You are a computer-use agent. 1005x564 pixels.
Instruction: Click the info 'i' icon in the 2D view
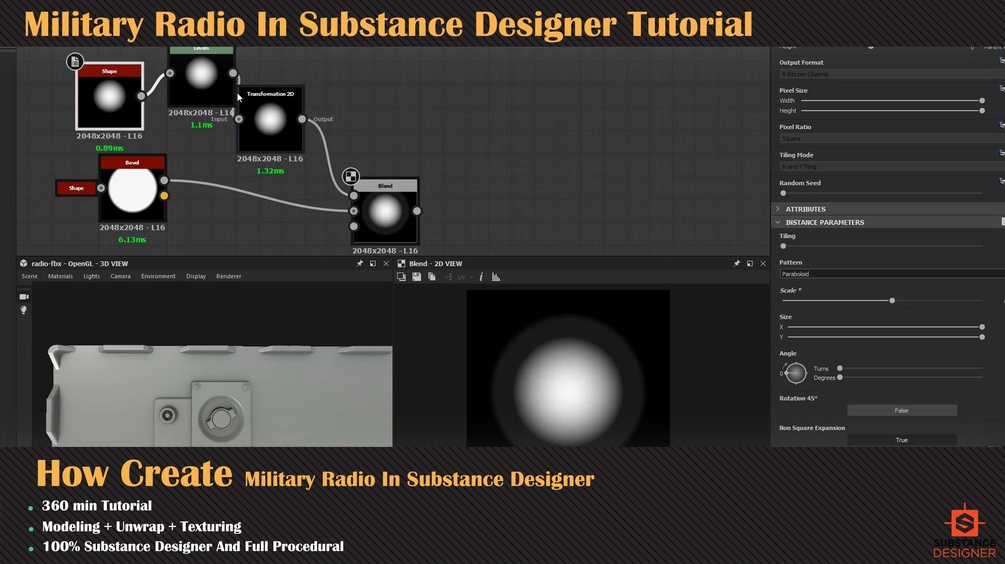pos(481,277)
